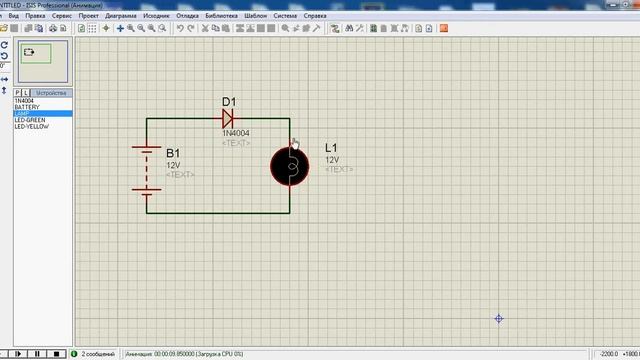Image resolution: width=640 pixels, height=360 pixels.
Task: Redraw the display using the refresh icon
Action: point(82,28)
